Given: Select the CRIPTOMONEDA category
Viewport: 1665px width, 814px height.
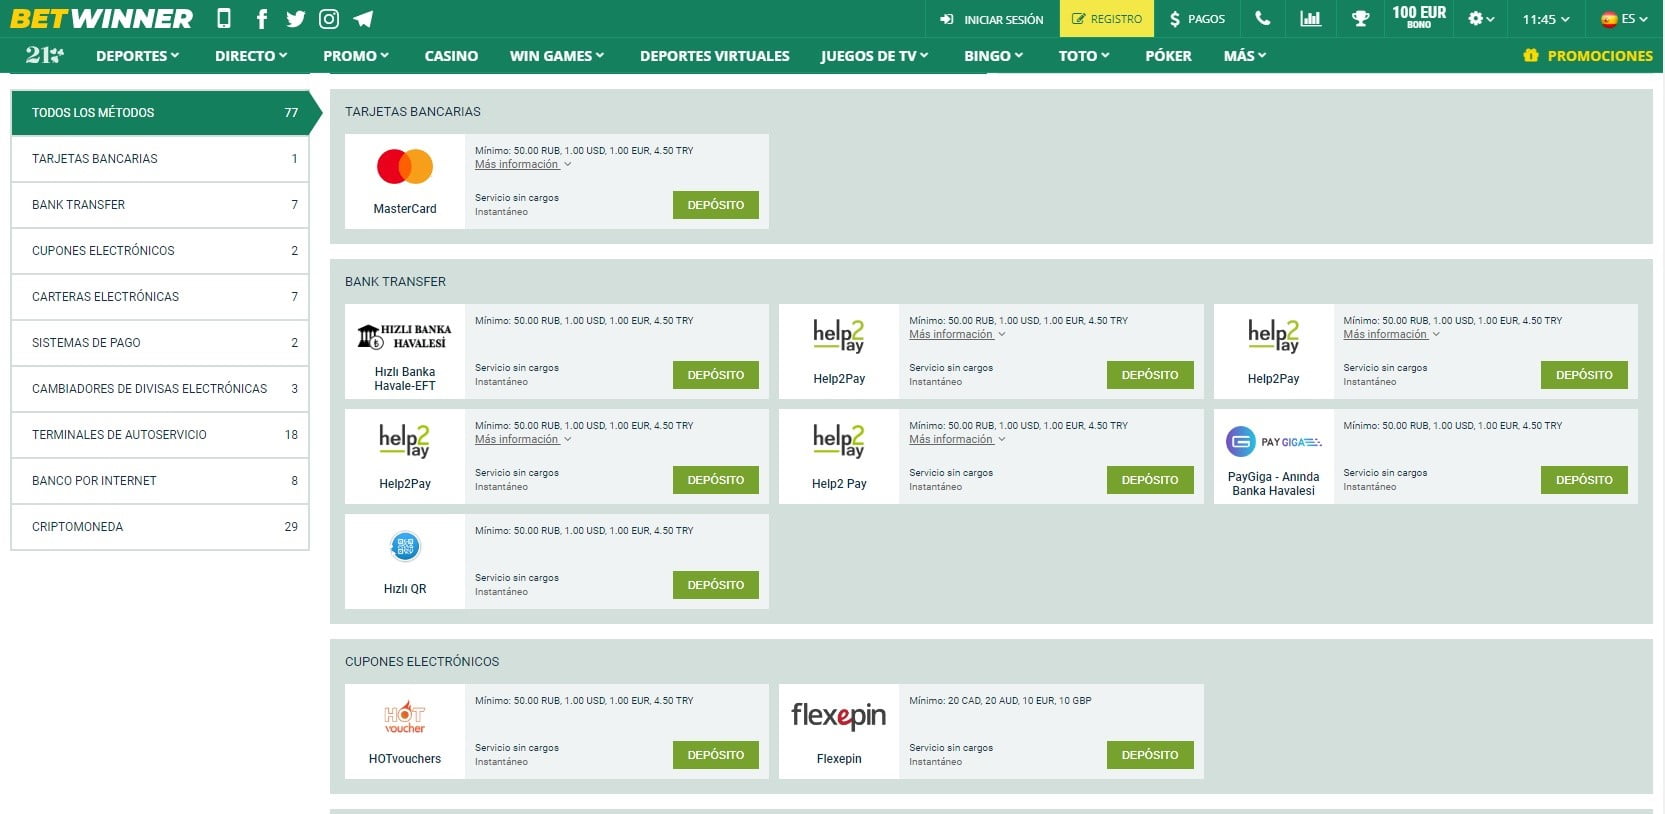Looking at the screenshot, I should click(160, 527).
